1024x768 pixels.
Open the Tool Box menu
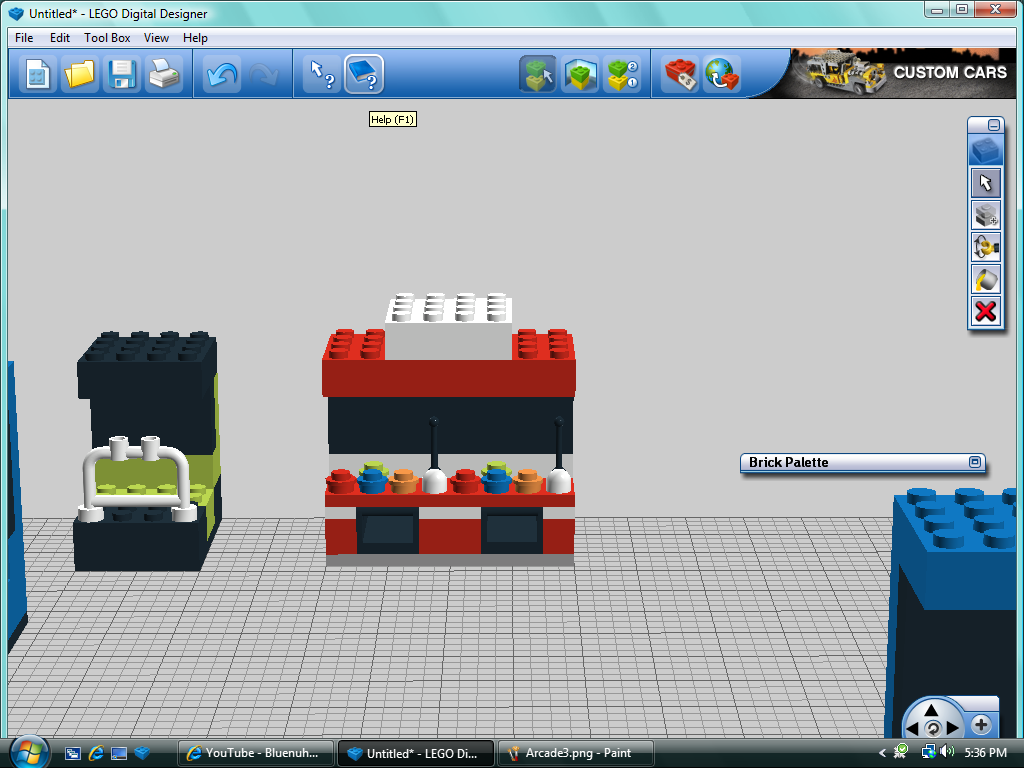pyautogui.click(x=107, y=38)
